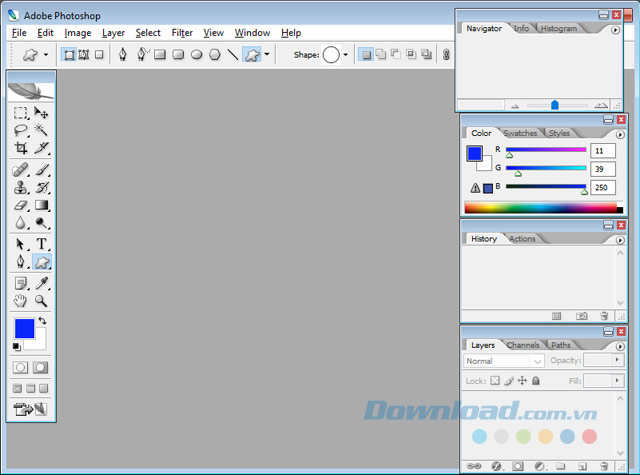Select the Eraser tool
640x475 pixels.
20,205
